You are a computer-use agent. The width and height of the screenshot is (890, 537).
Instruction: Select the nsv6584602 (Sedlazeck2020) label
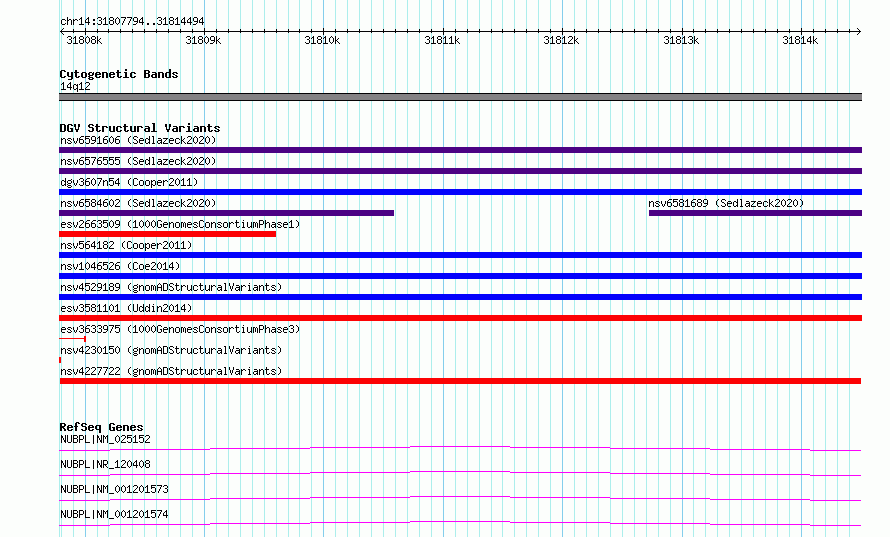138,203
